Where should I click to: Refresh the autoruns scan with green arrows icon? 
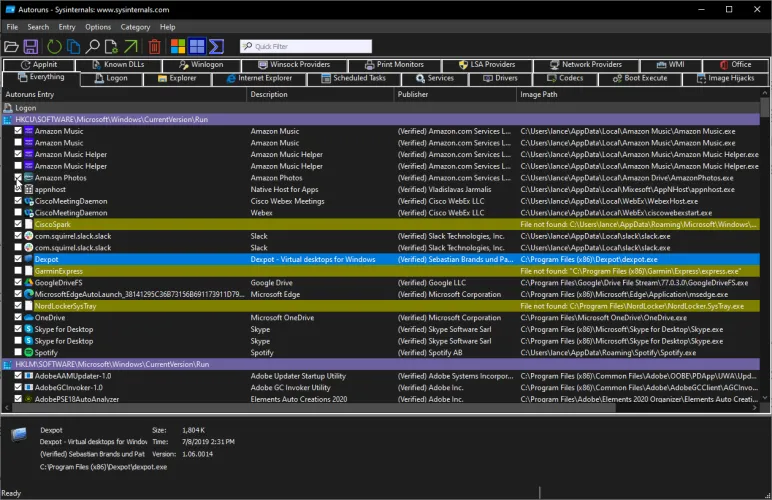(53, 46)
